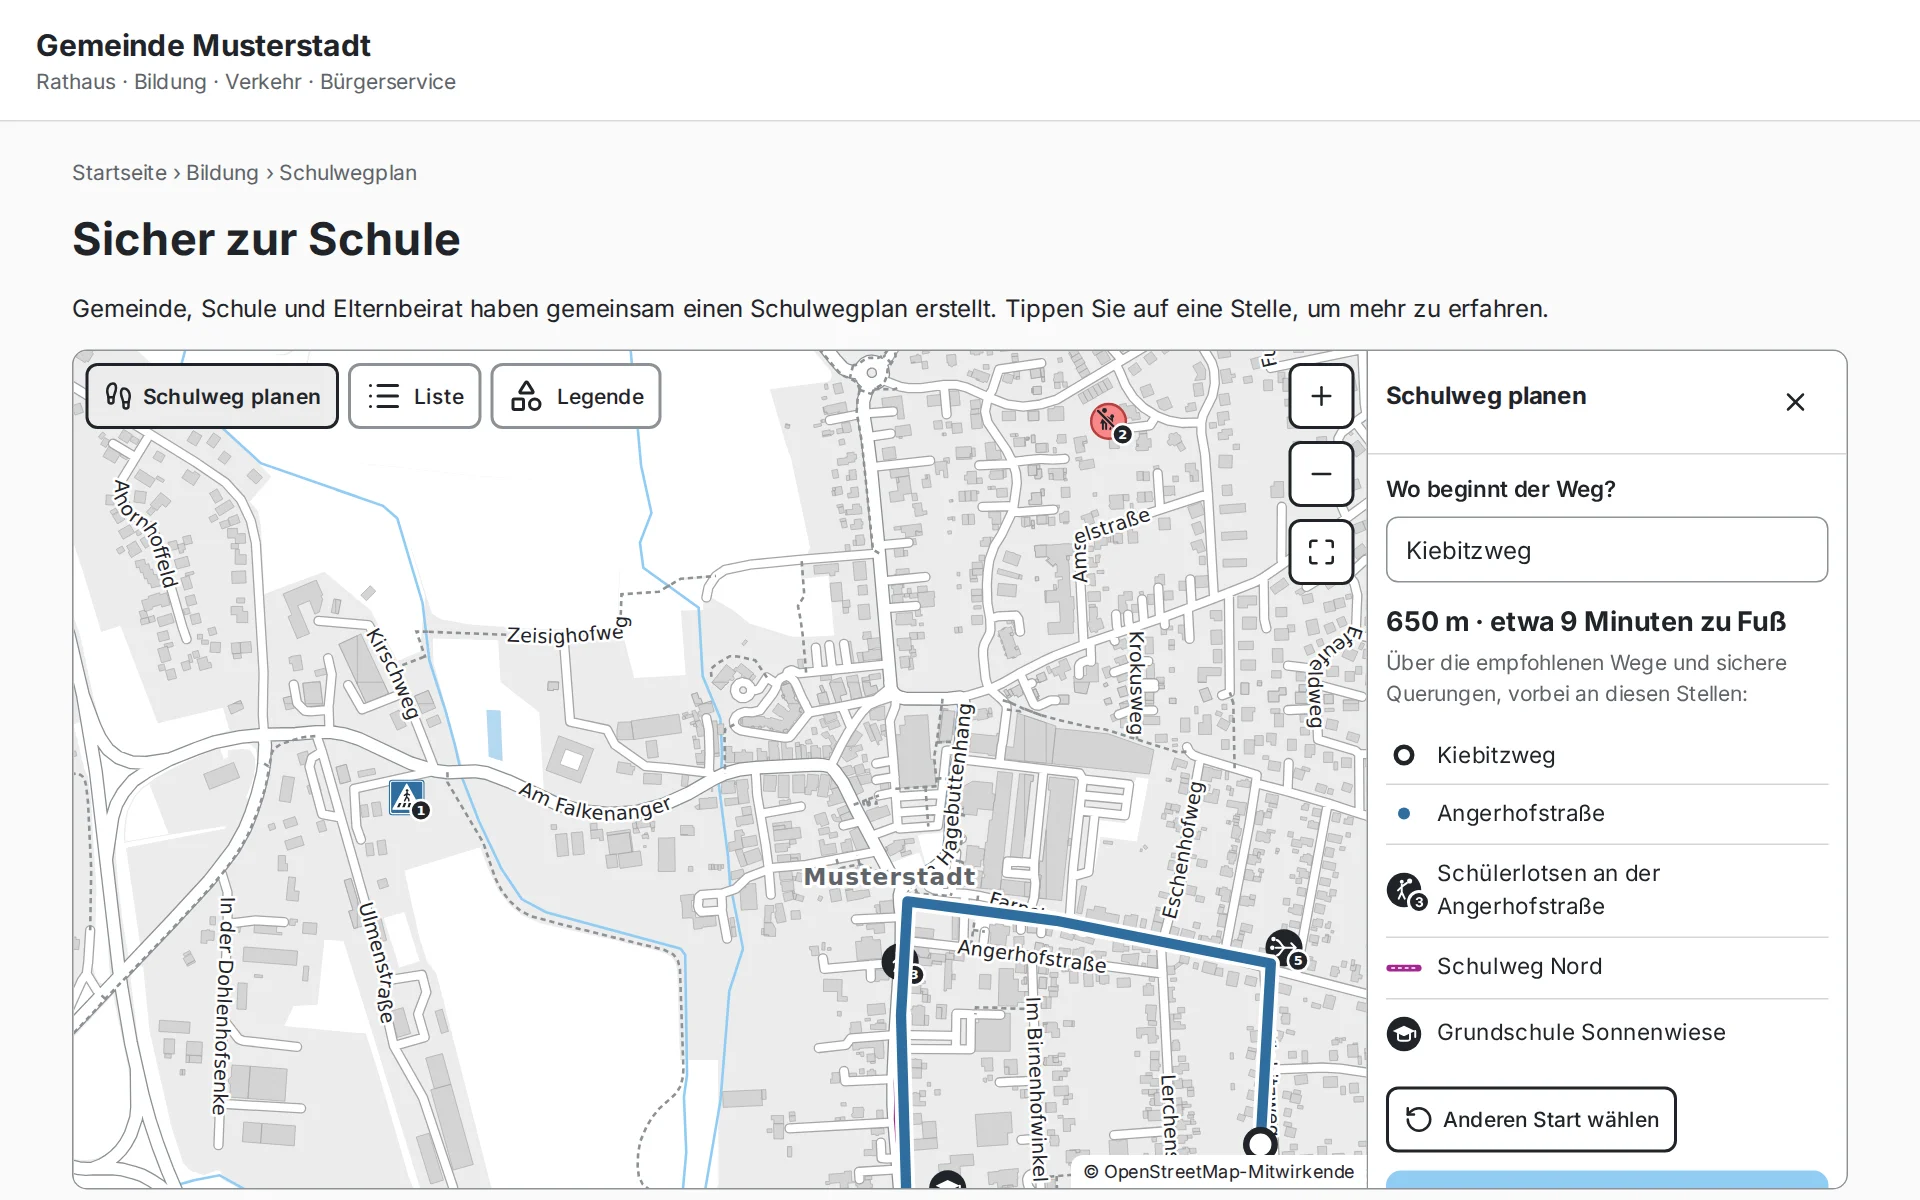Click the Kiebitzweg start input field
Viewport: 1920px width, 1200px height.
pos(1606,550)
